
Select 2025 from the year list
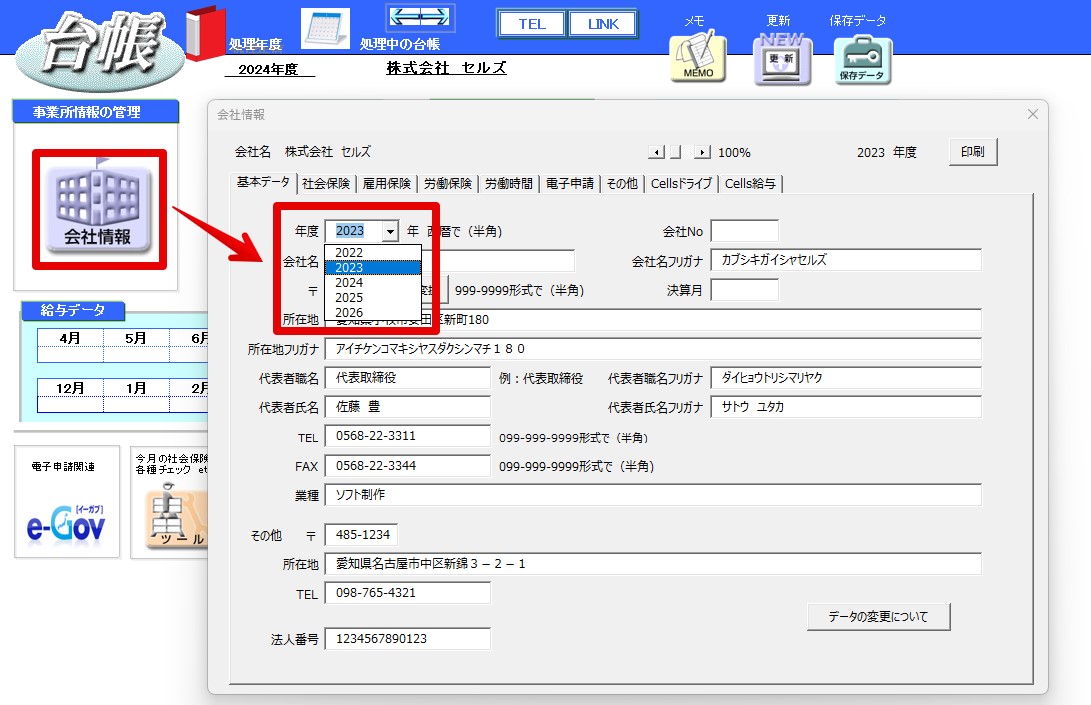point(373,298)
